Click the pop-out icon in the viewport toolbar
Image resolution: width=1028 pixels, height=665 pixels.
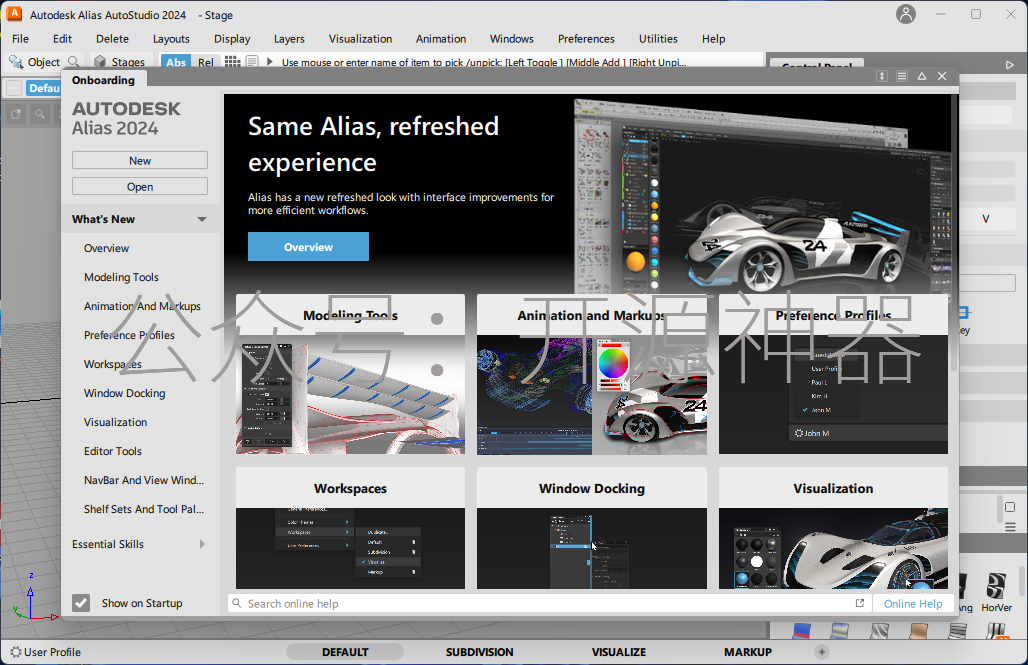tap(16, 114)
